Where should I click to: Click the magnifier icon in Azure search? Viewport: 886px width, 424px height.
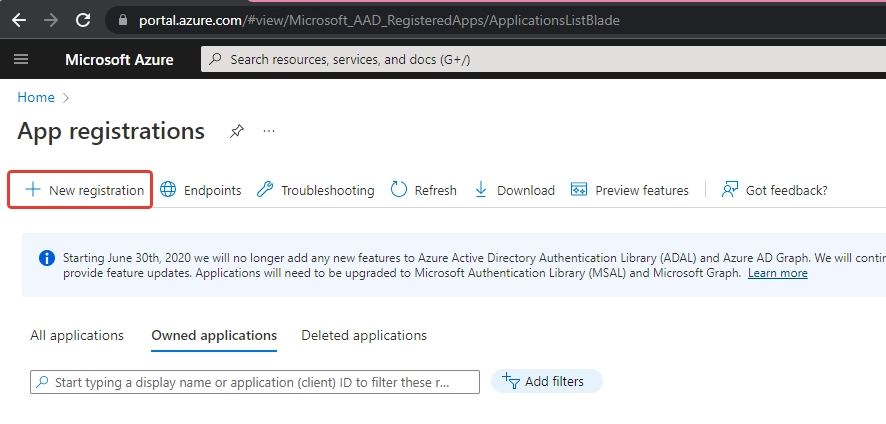click(215, 59)
